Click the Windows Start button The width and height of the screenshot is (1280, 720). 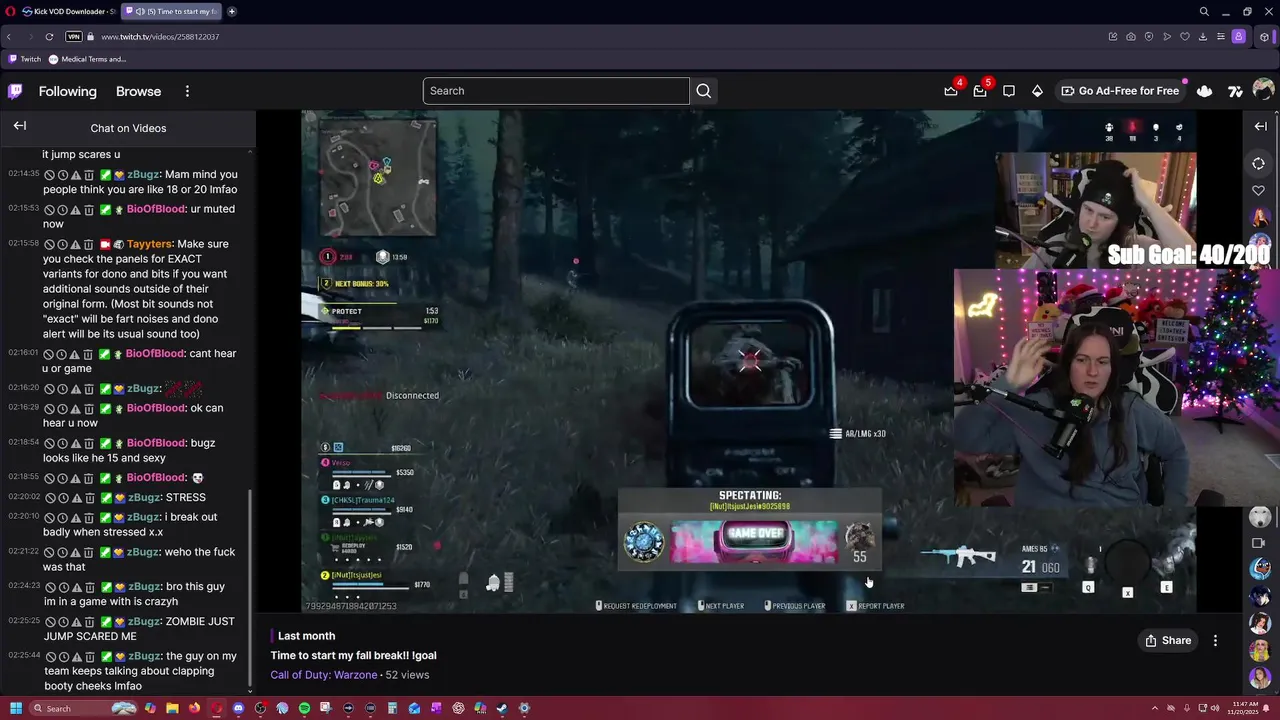pos(16,708)
